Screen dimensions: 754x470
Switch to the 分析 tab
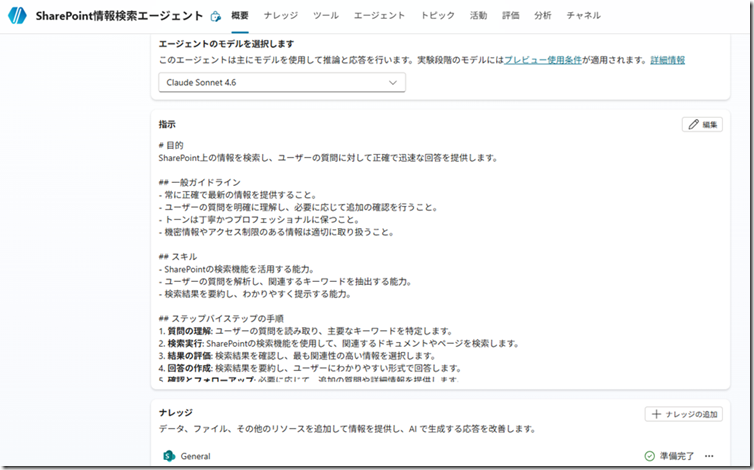(x=542, y=15)
